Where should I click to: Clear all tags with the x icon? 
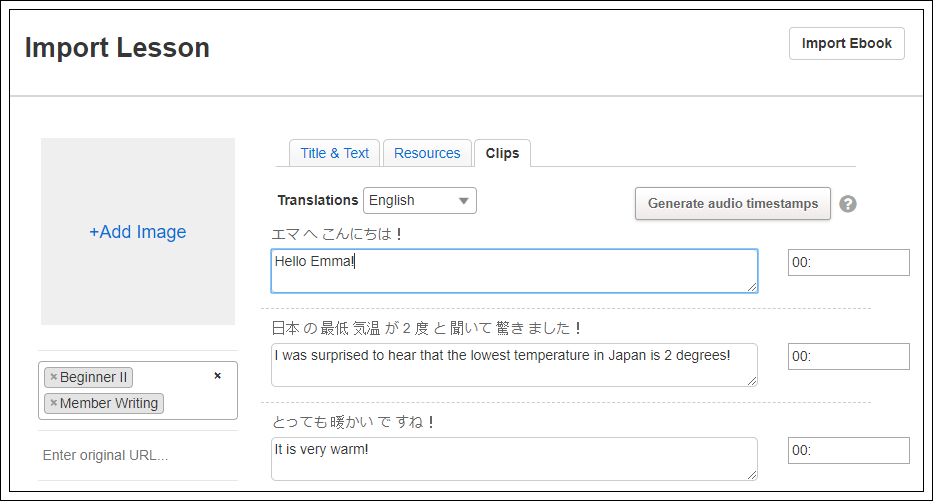tap(218, 376)
